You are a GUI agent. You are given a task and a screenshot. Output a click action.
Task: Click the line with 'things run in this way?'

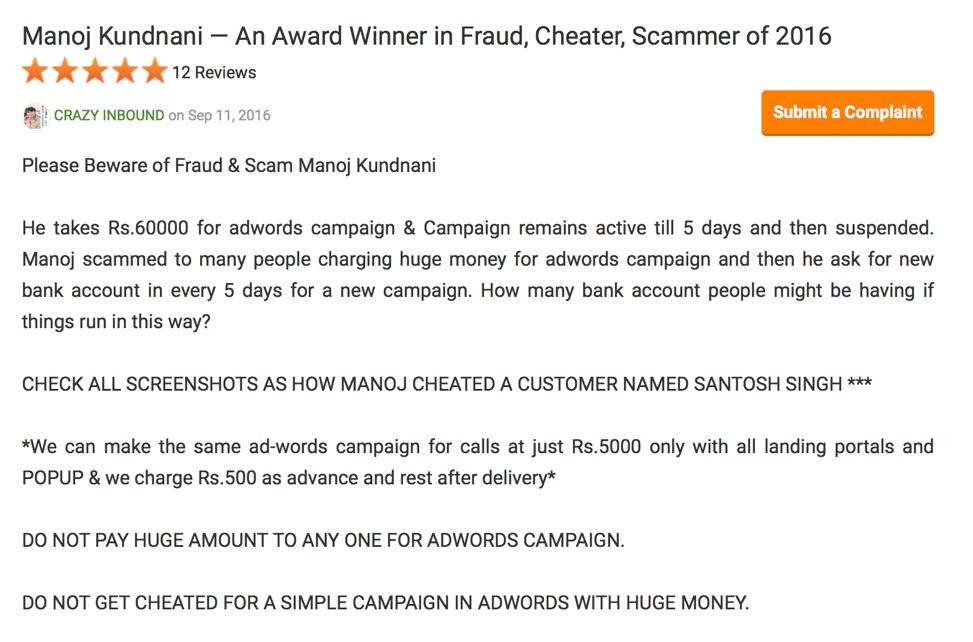(x=117, y=322)
